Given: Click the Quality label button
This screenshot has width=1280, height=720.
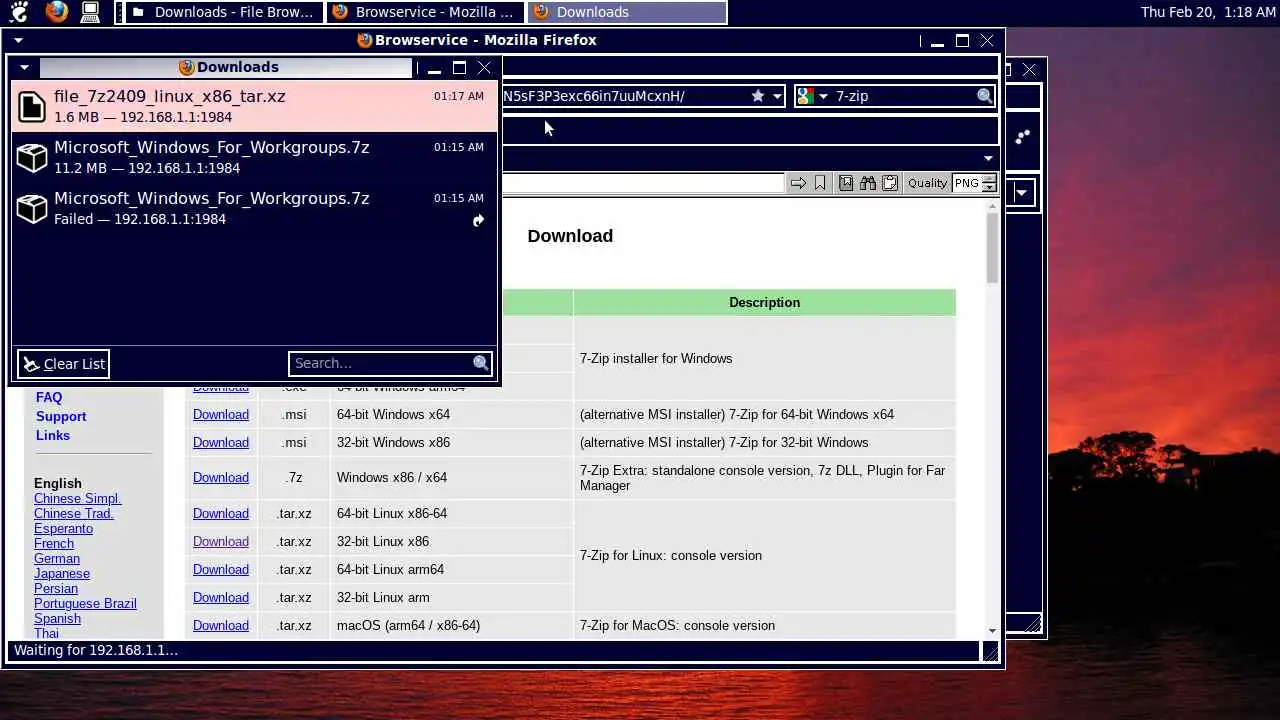Looking at the screenshot, I should (x=927, y=183).
